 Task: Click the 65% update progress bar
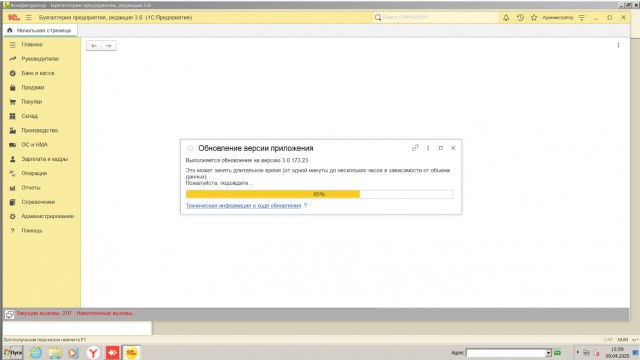click(320, 194)
